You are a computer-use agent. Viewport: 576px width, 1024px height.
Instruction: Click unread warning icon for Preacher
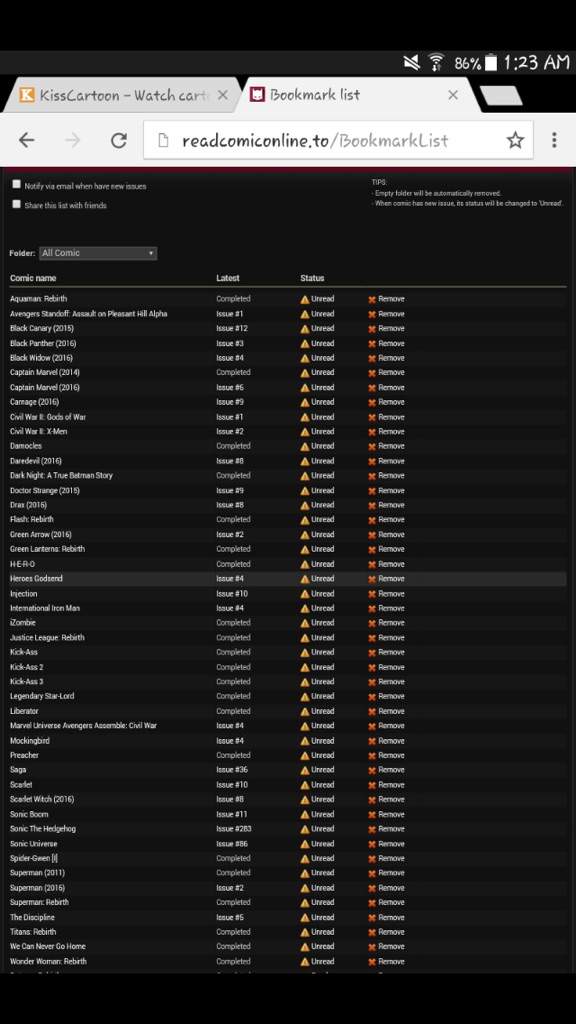[304, 756]
